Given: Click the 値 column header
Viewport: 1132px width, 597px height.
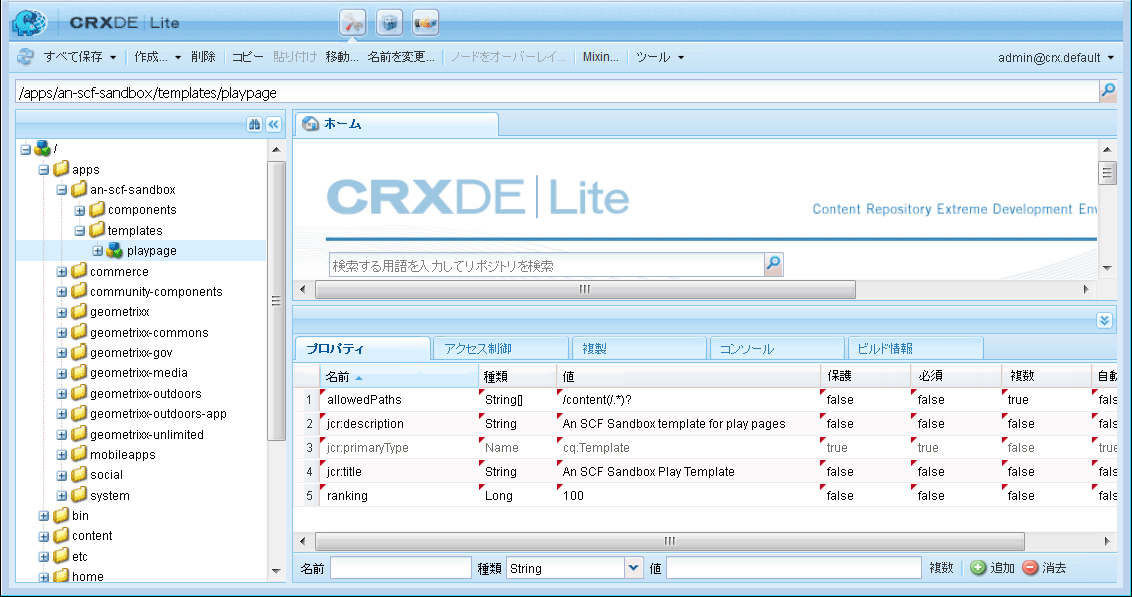Looking at the screenshot, I should click(688, 376).
